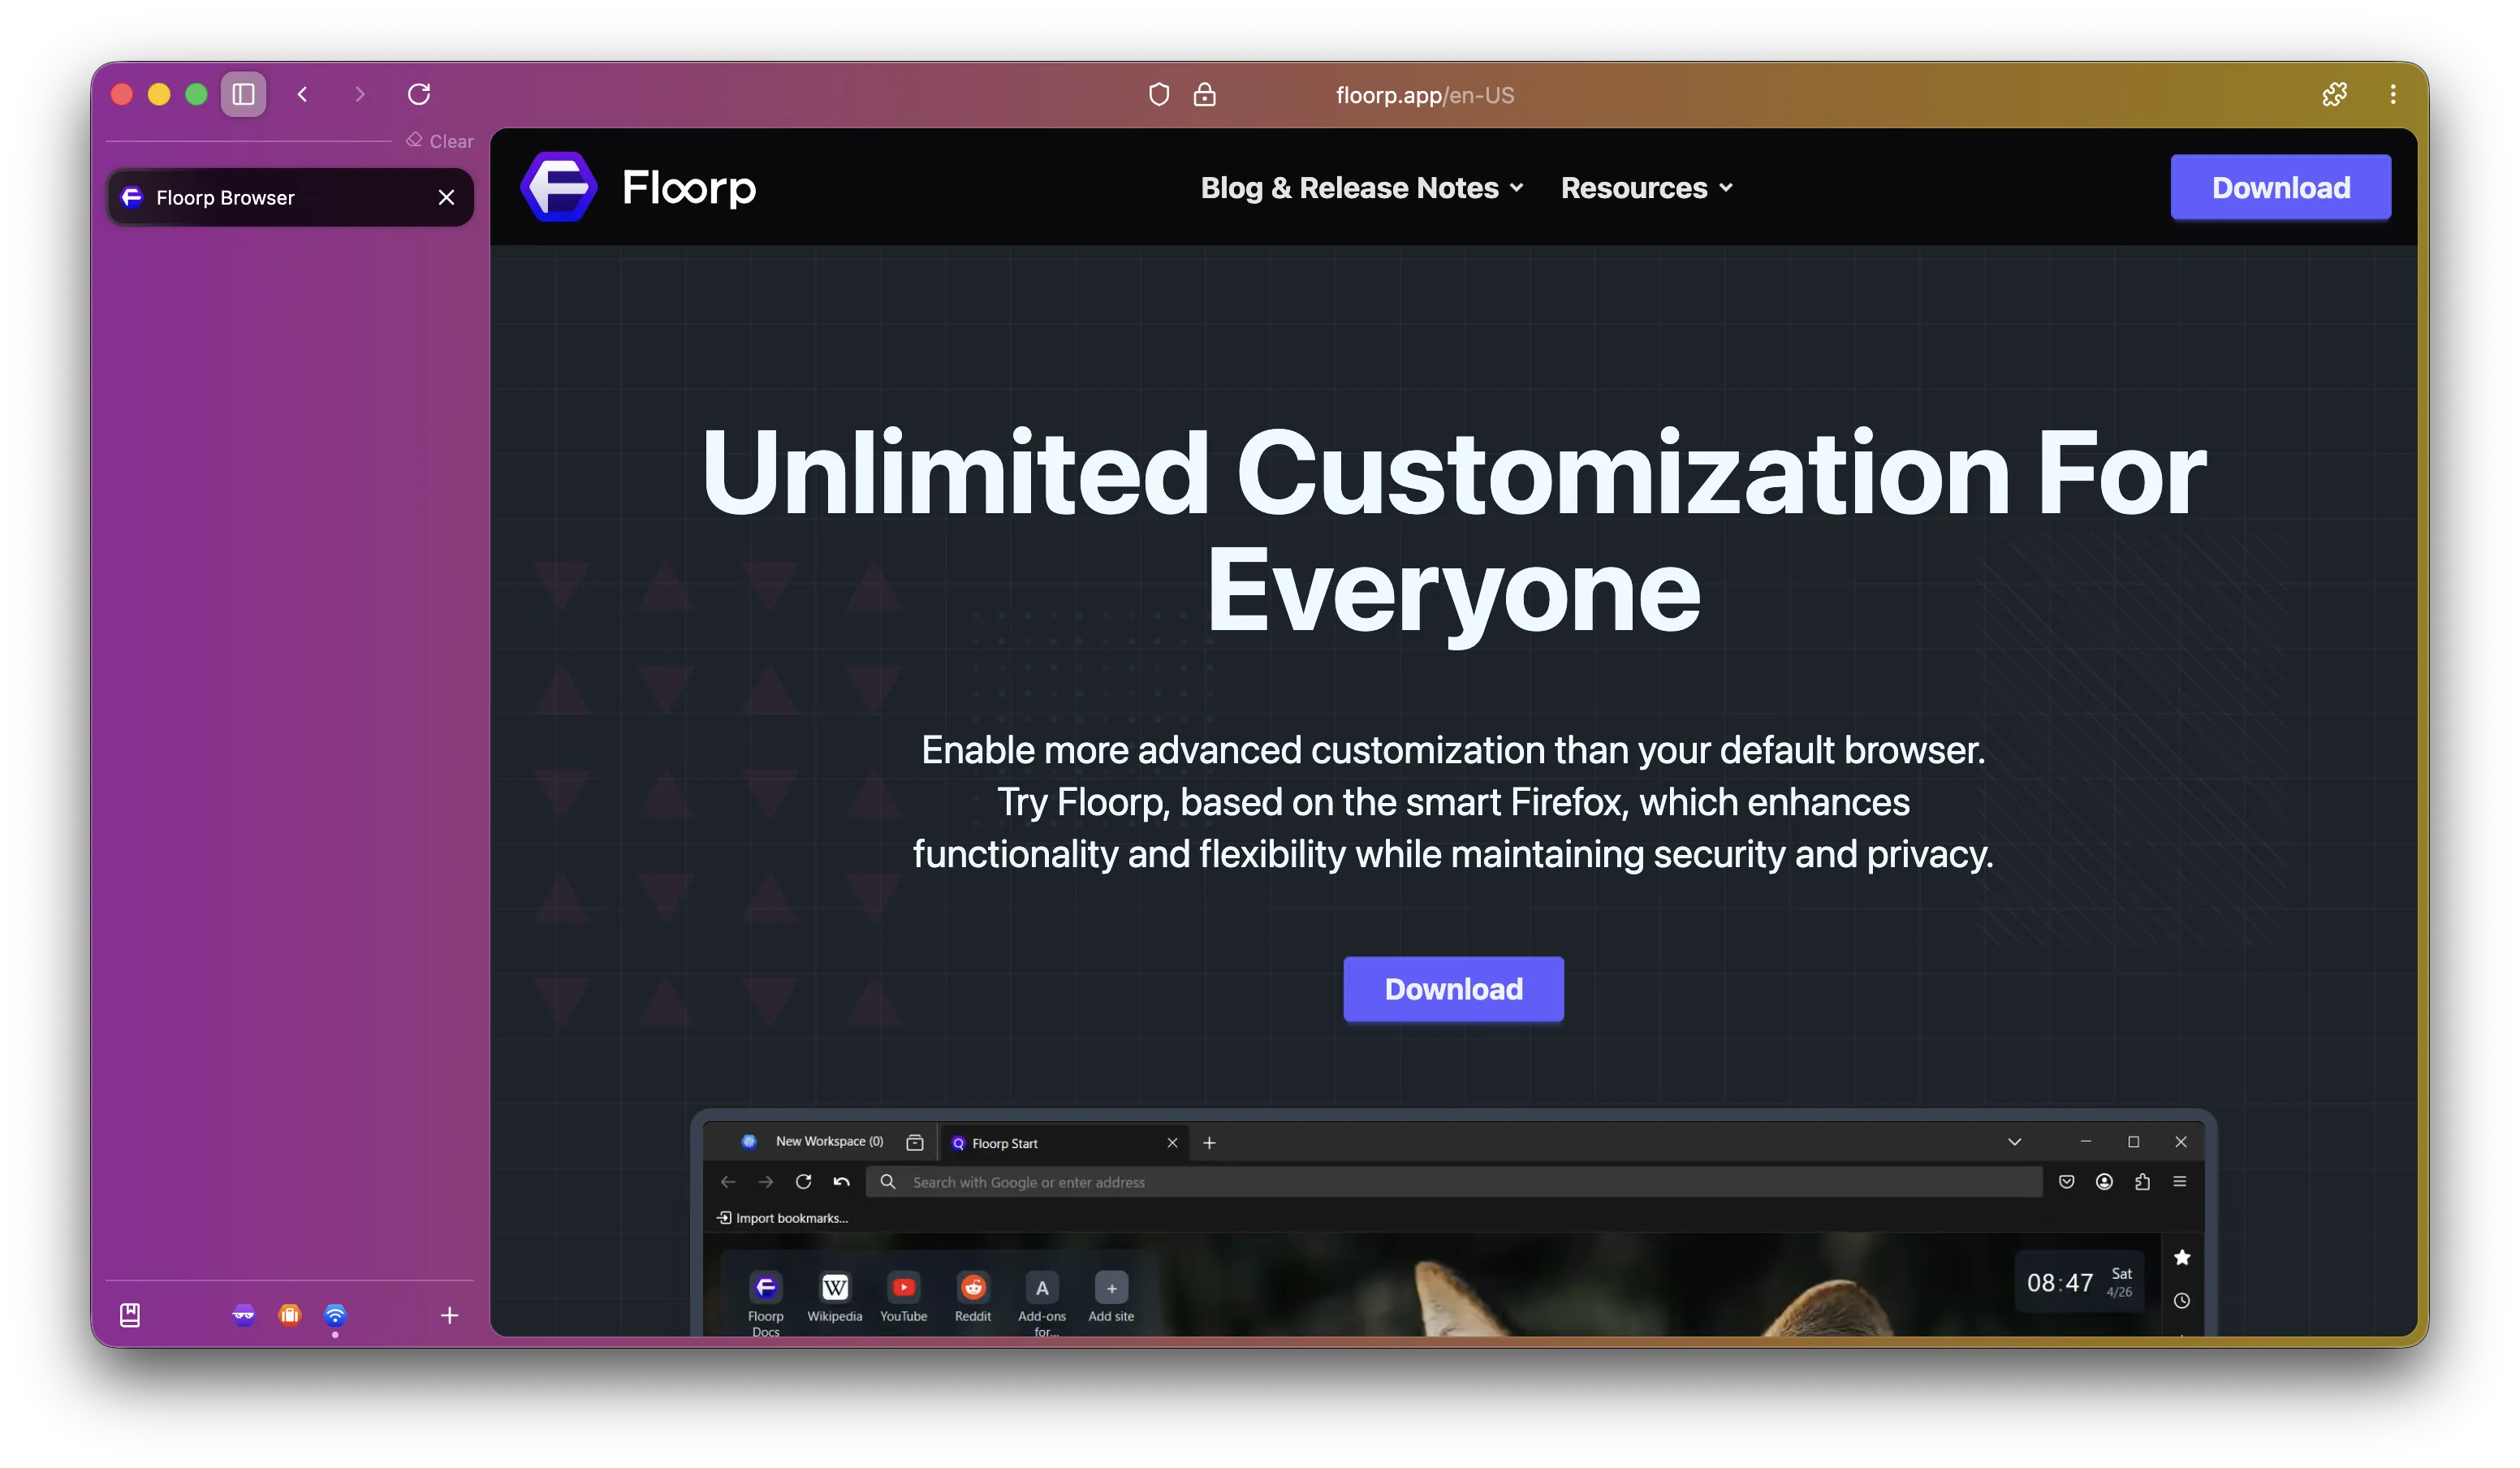Clear tabs using the Clear button
The height and width of the screenshot is (1468, 2520).
440,141
